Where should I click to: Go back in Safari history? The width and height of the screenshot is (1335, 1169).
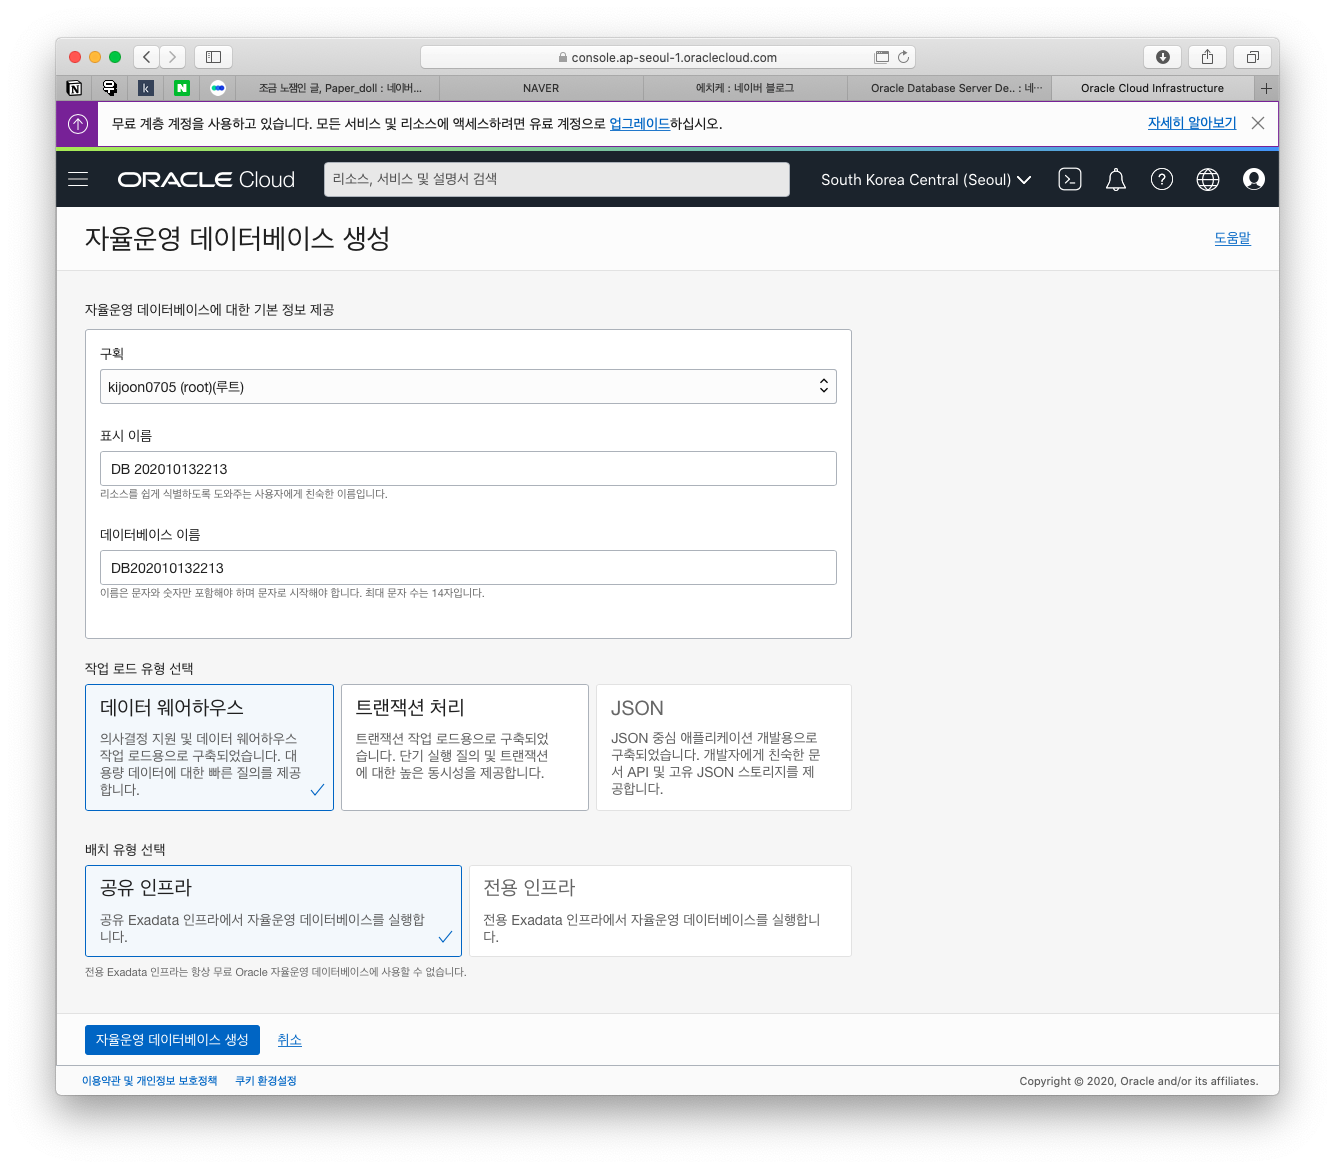tap(147, 57)
